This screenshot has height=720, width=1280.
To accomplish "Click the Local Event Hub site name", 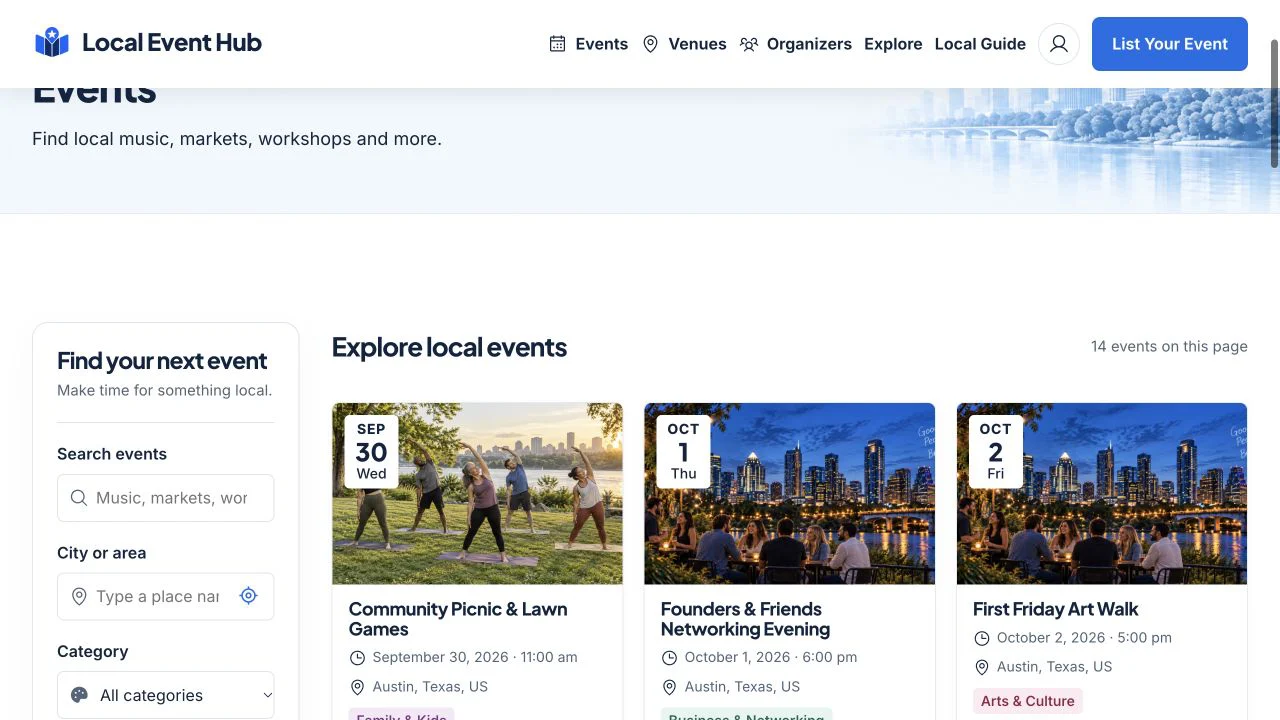I will (172, 43).
